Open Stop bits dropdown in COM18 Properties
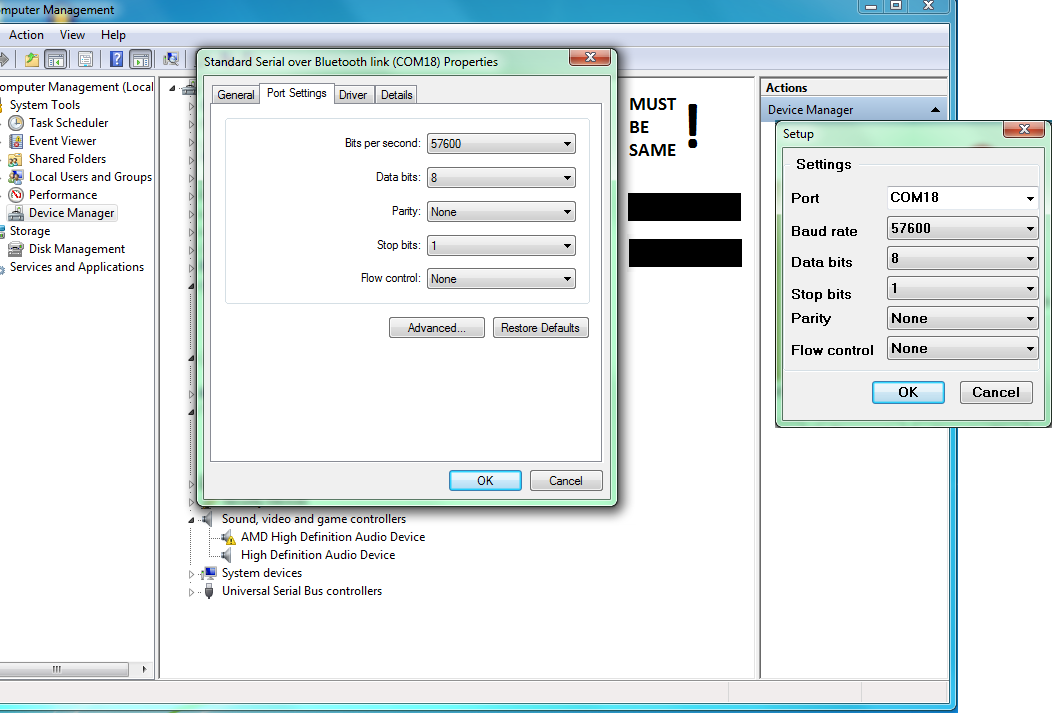The height and width of the screenshot is (713, 1053). point(501,246)
